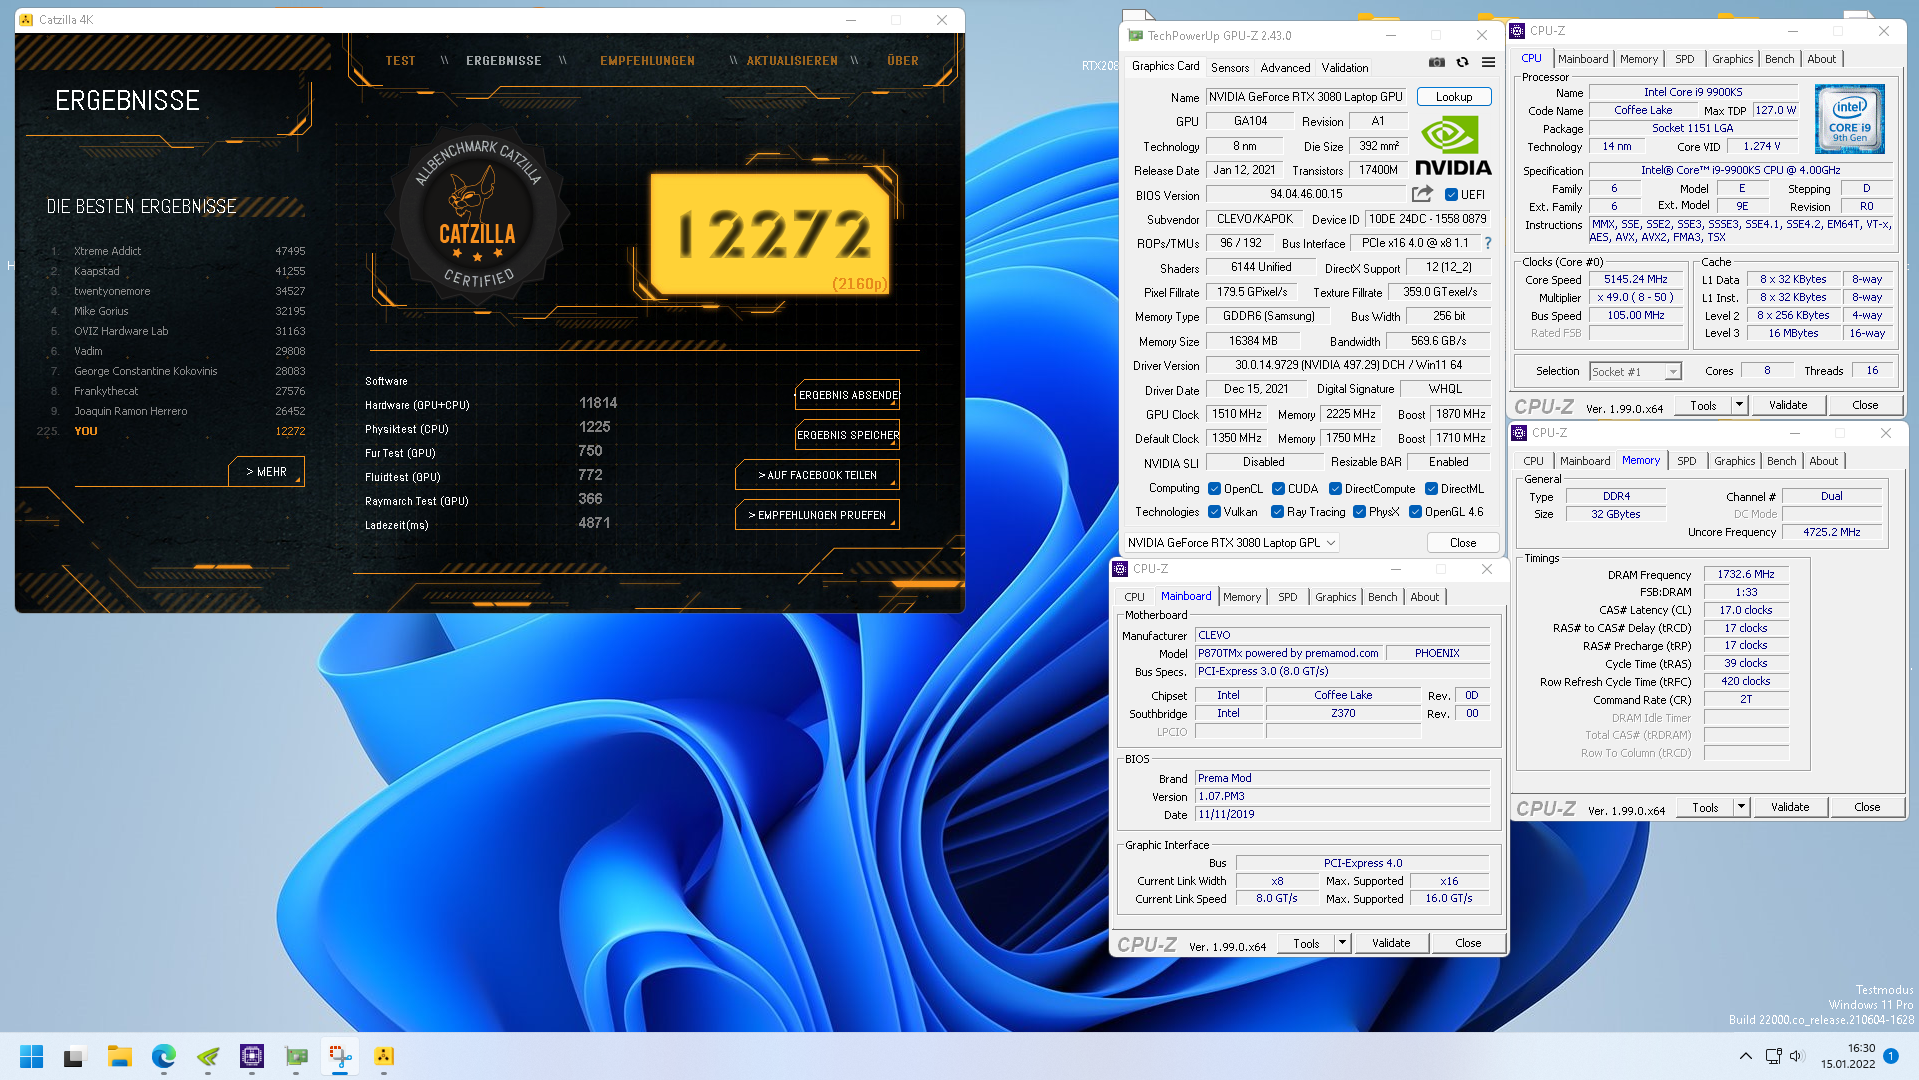Toggle the CUDA checkbox

point(1278,489)
